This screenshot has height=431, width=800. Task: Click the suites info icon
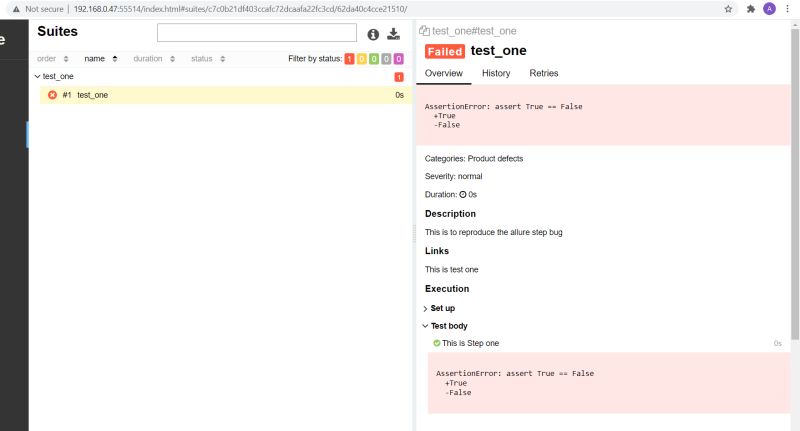(x=373, y=34)
